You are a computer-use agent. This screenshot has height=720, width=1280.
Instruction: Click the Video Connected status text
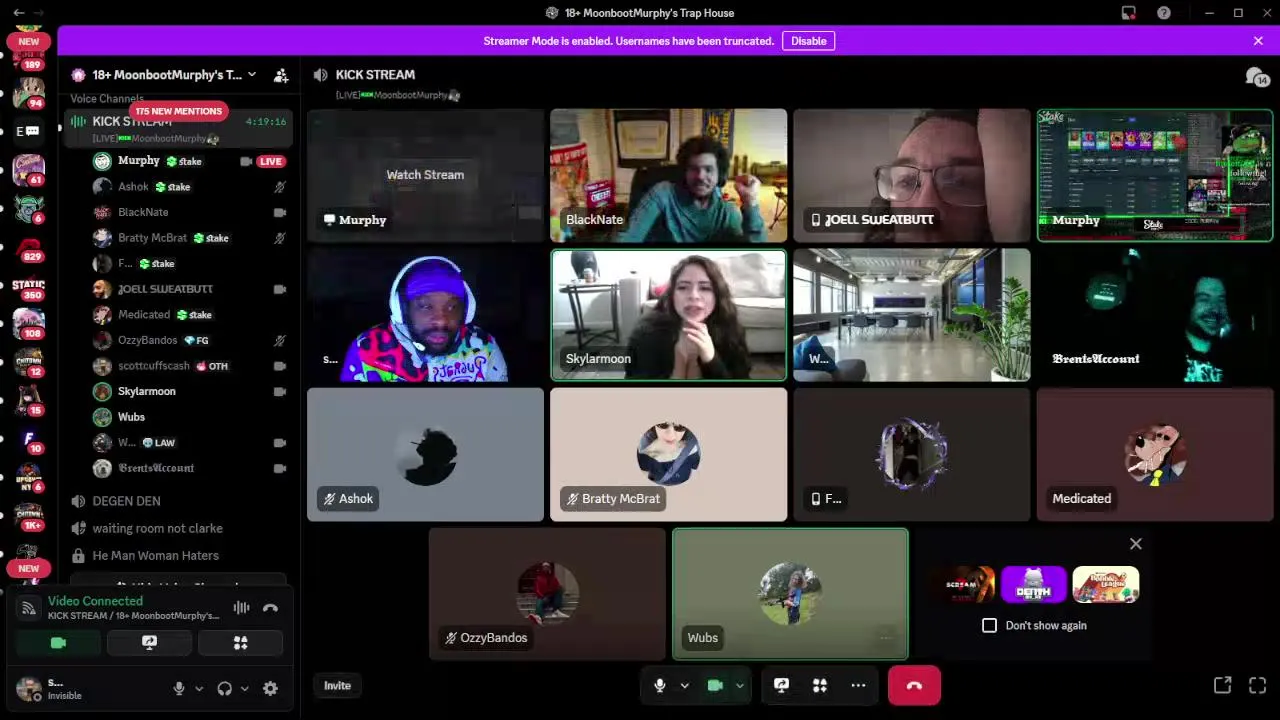[x=95, y=601]
